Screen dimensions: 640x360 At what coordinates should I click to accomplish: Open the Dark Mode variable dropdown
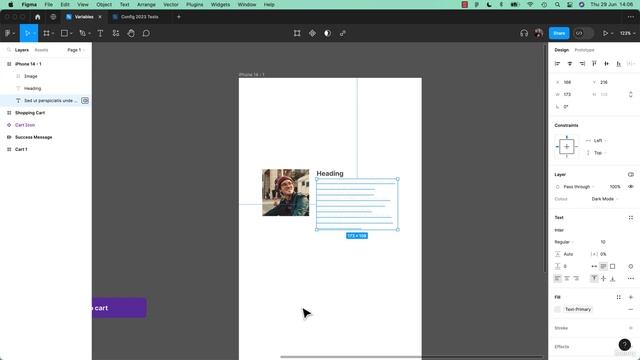coord(605,199)
